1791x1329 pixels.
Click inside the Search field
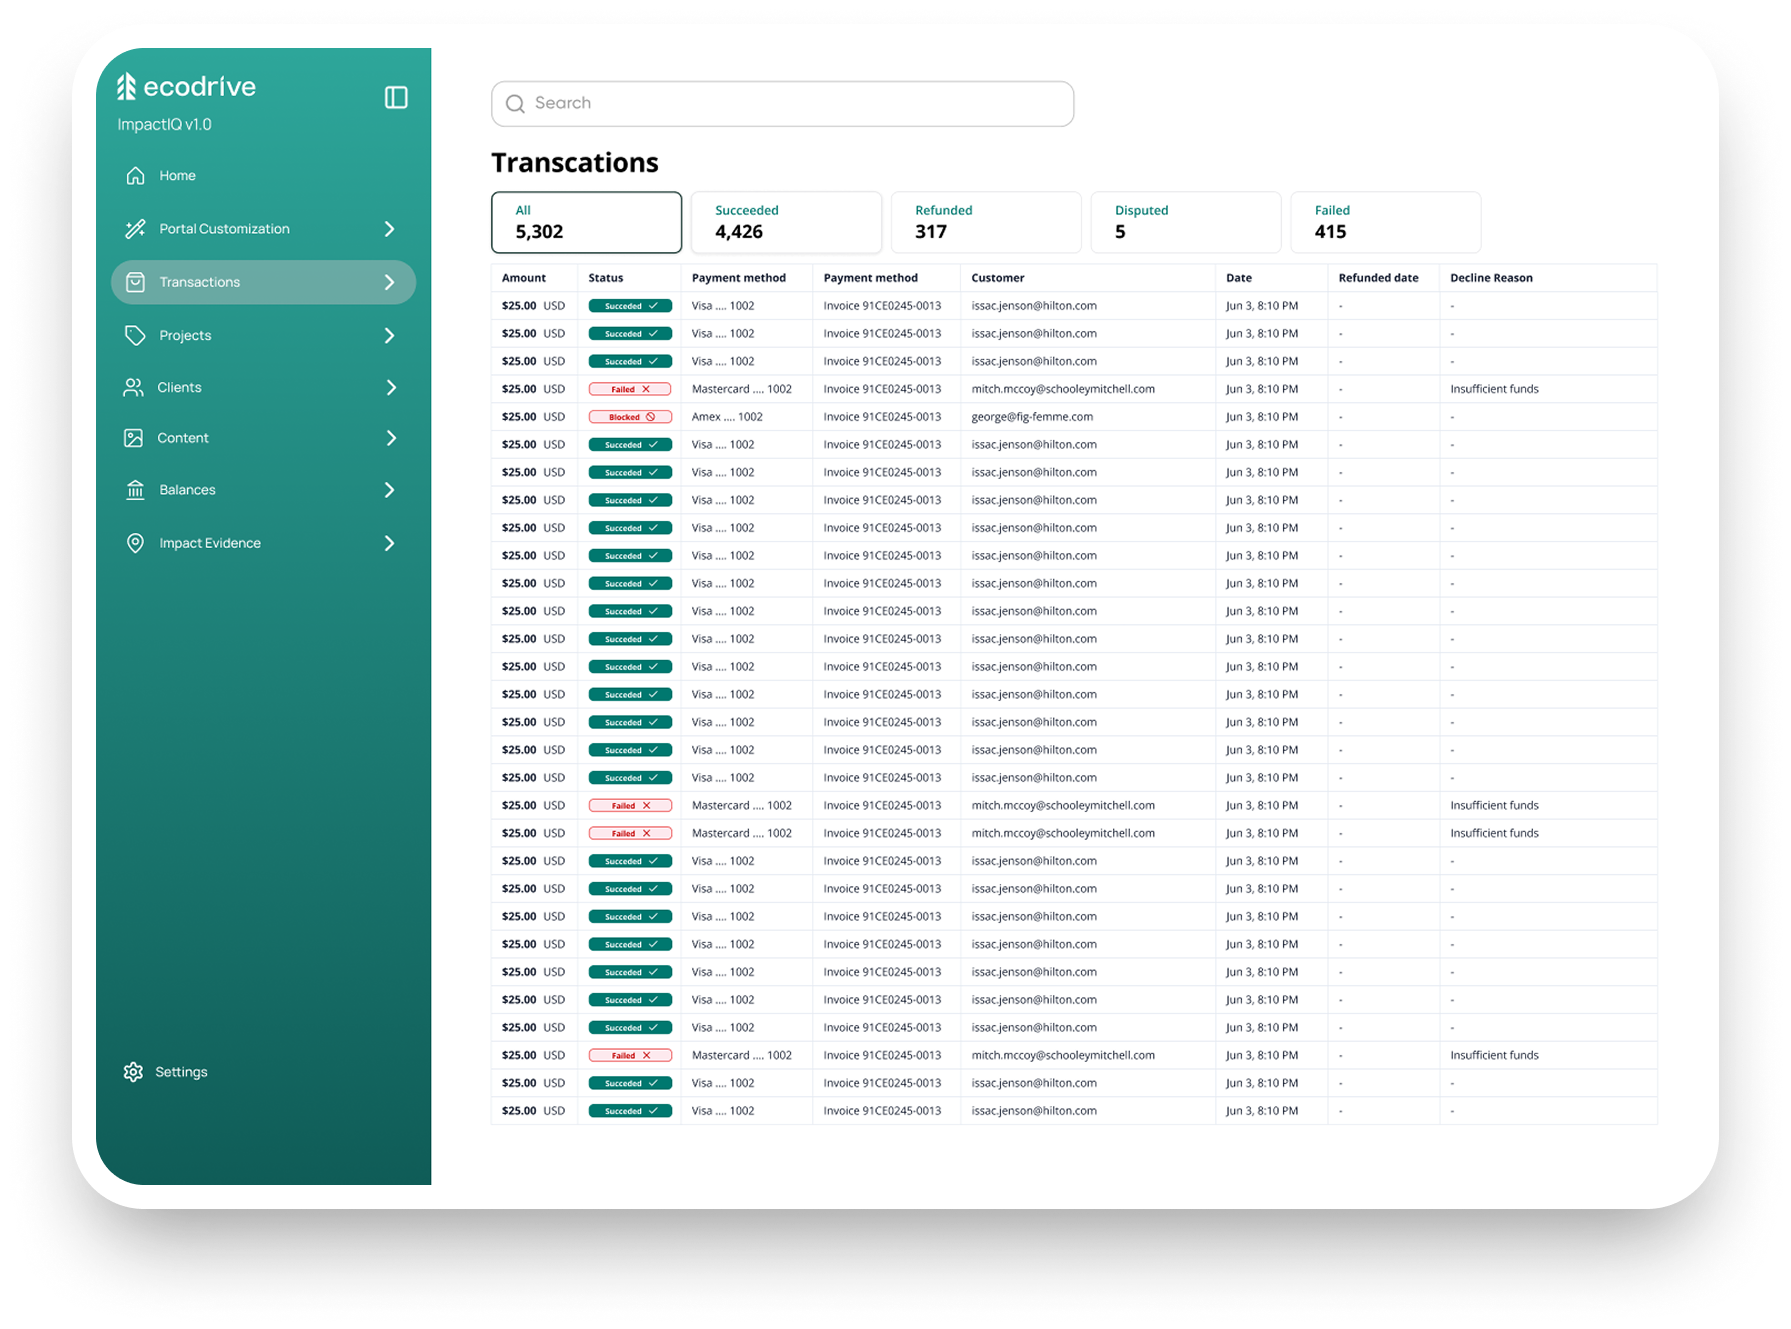tap(782, 104)
